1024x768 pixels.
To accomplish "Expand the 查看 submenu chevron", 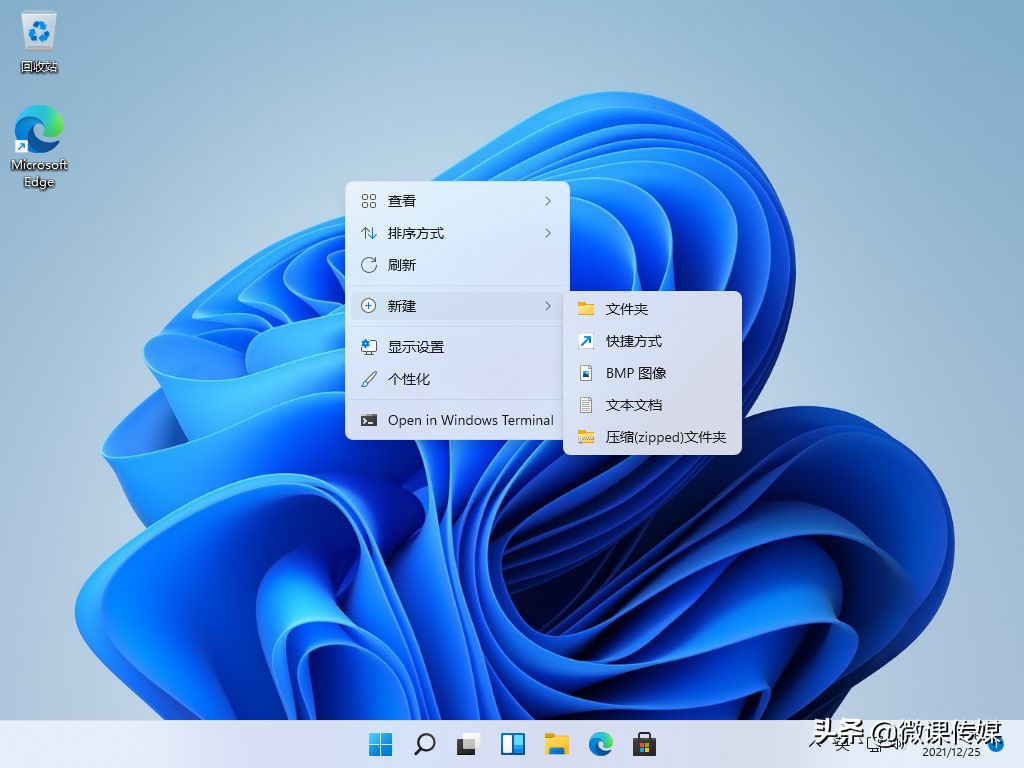I will click(x=547, y=200).
